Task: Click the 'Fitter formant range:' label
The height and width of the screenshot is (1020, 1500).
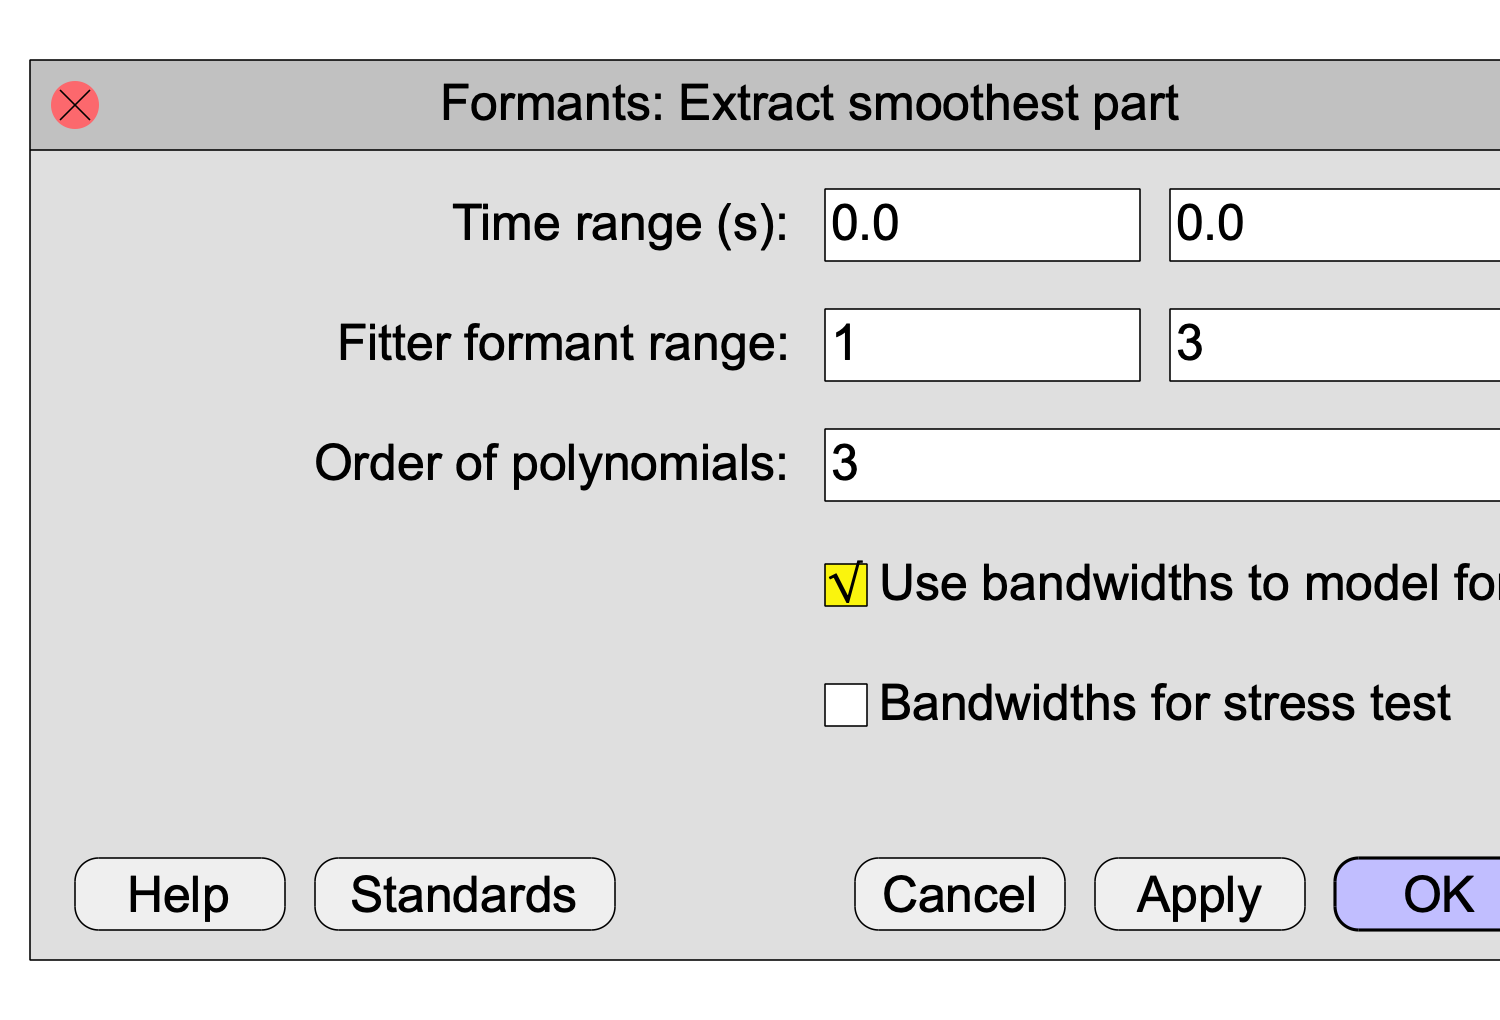Action: pyautogui.click(x=563, y=344)
